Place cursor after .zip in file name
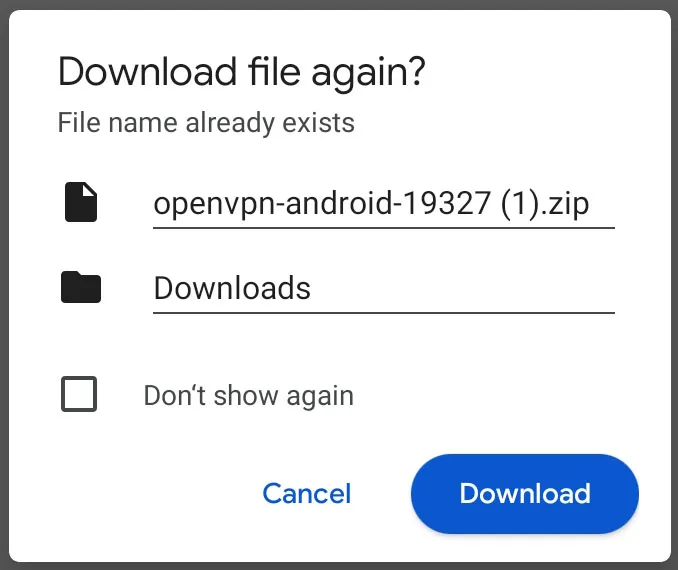 click(x=591, y=203)
